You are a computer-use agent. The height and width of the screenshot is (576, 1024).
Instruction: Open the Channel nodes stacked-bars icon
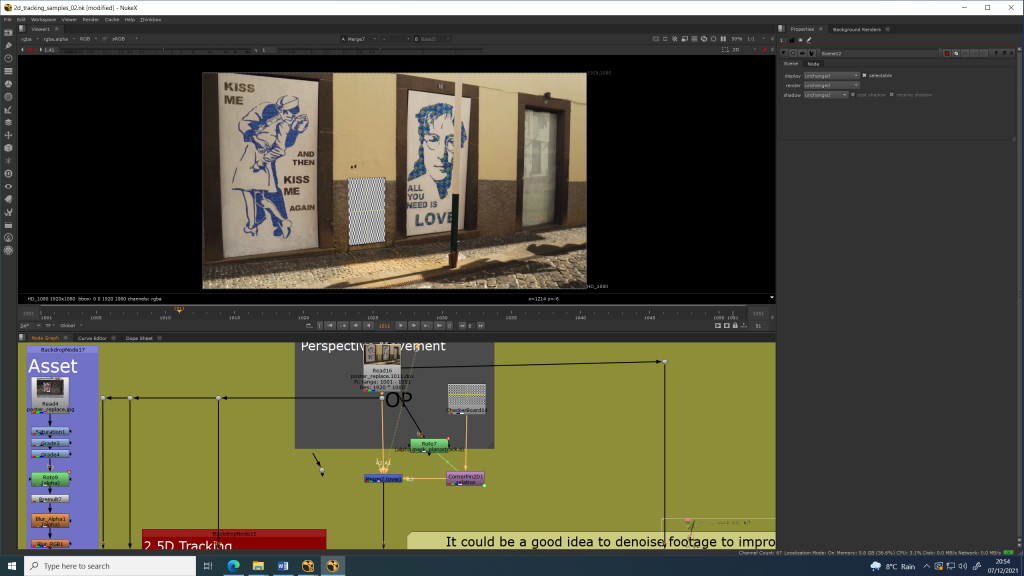pyautogui.click(x=8, y=71)
